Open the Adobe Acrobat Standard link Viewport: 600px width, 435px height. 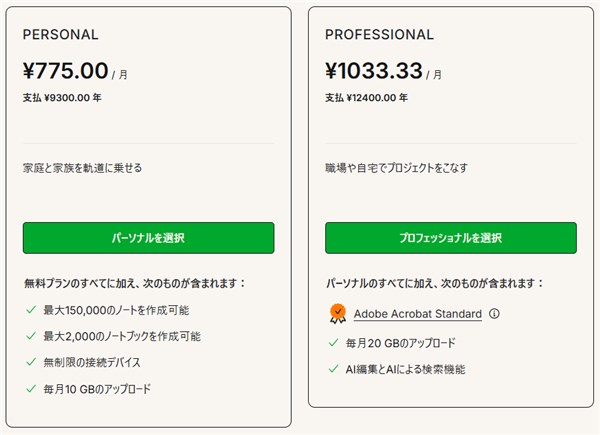[x=417, y=314]
